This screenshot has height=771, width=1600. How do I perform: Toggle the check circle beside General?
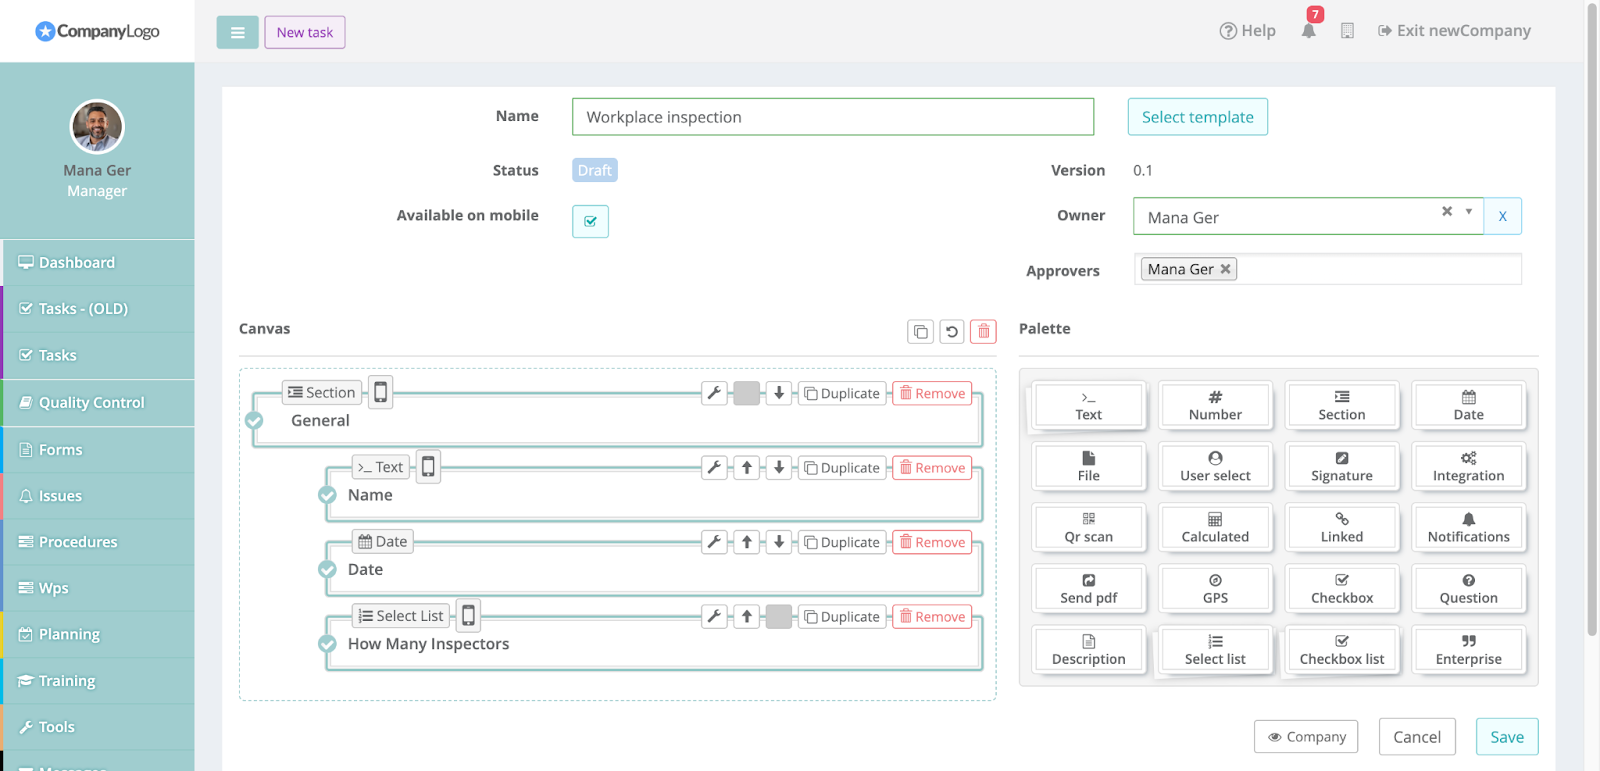tap(254, 421)
